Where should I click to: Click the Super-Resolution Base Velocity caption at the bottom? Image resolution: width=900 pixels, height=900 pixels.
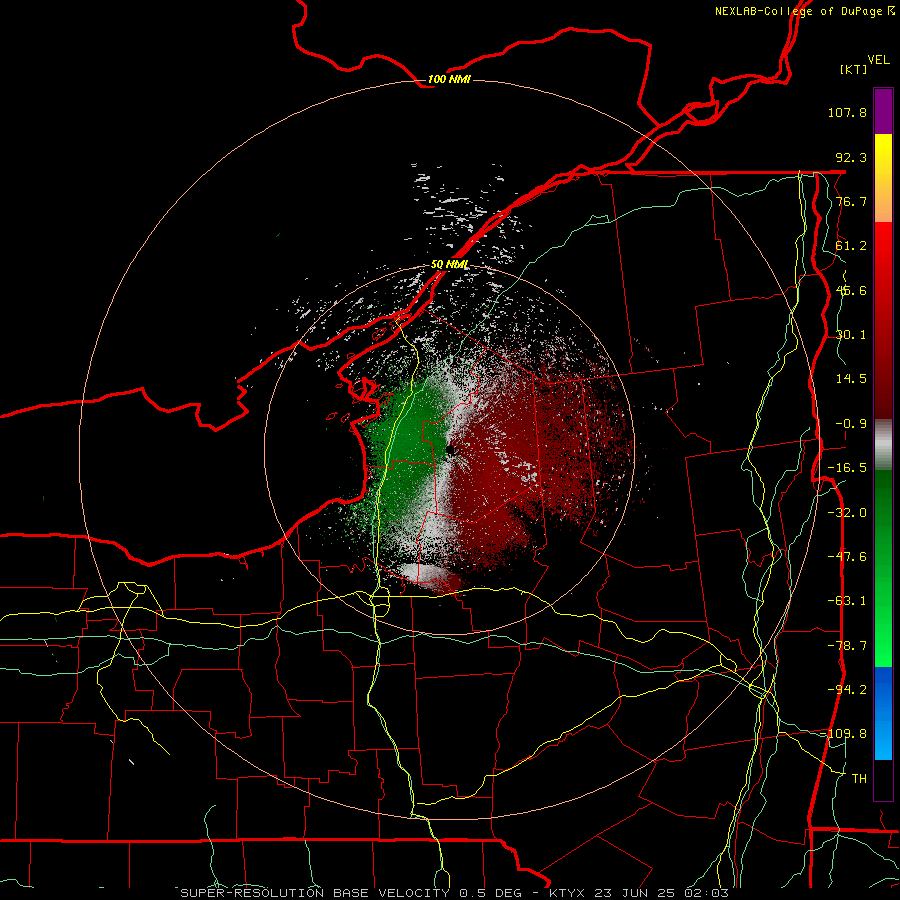(455, 893)
